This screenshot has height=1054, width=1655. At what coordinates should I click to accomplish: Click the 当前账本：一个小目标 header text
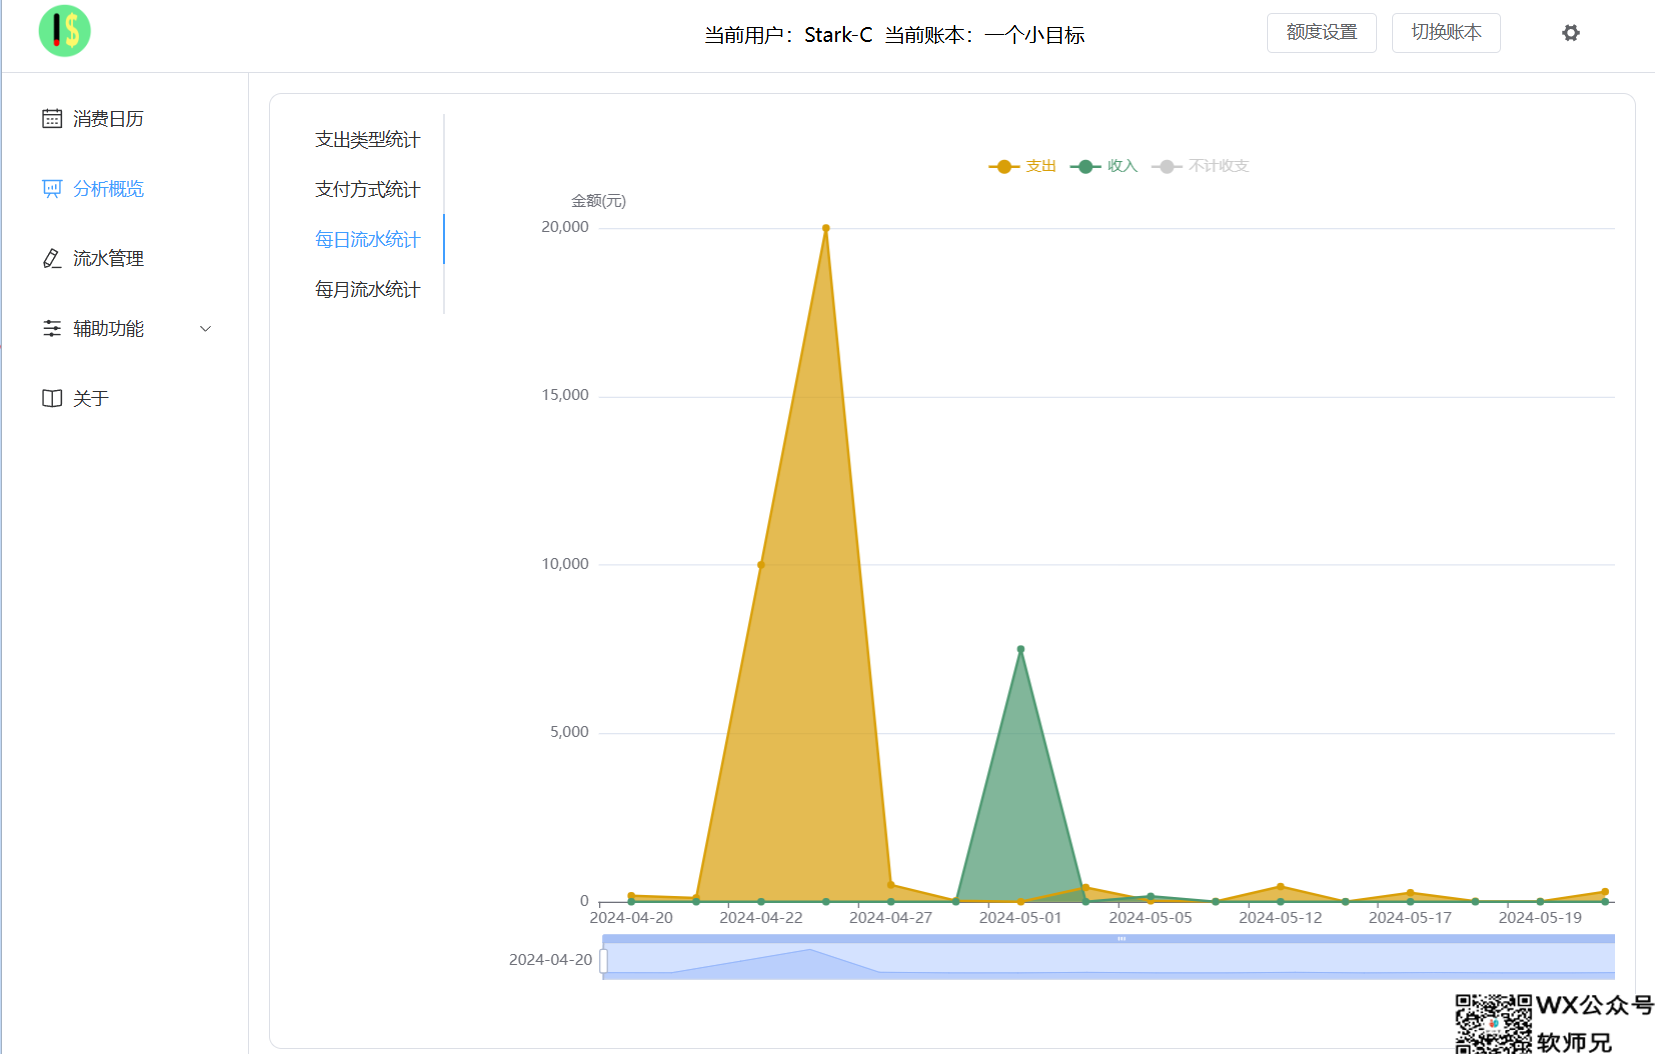click(985, 35)
